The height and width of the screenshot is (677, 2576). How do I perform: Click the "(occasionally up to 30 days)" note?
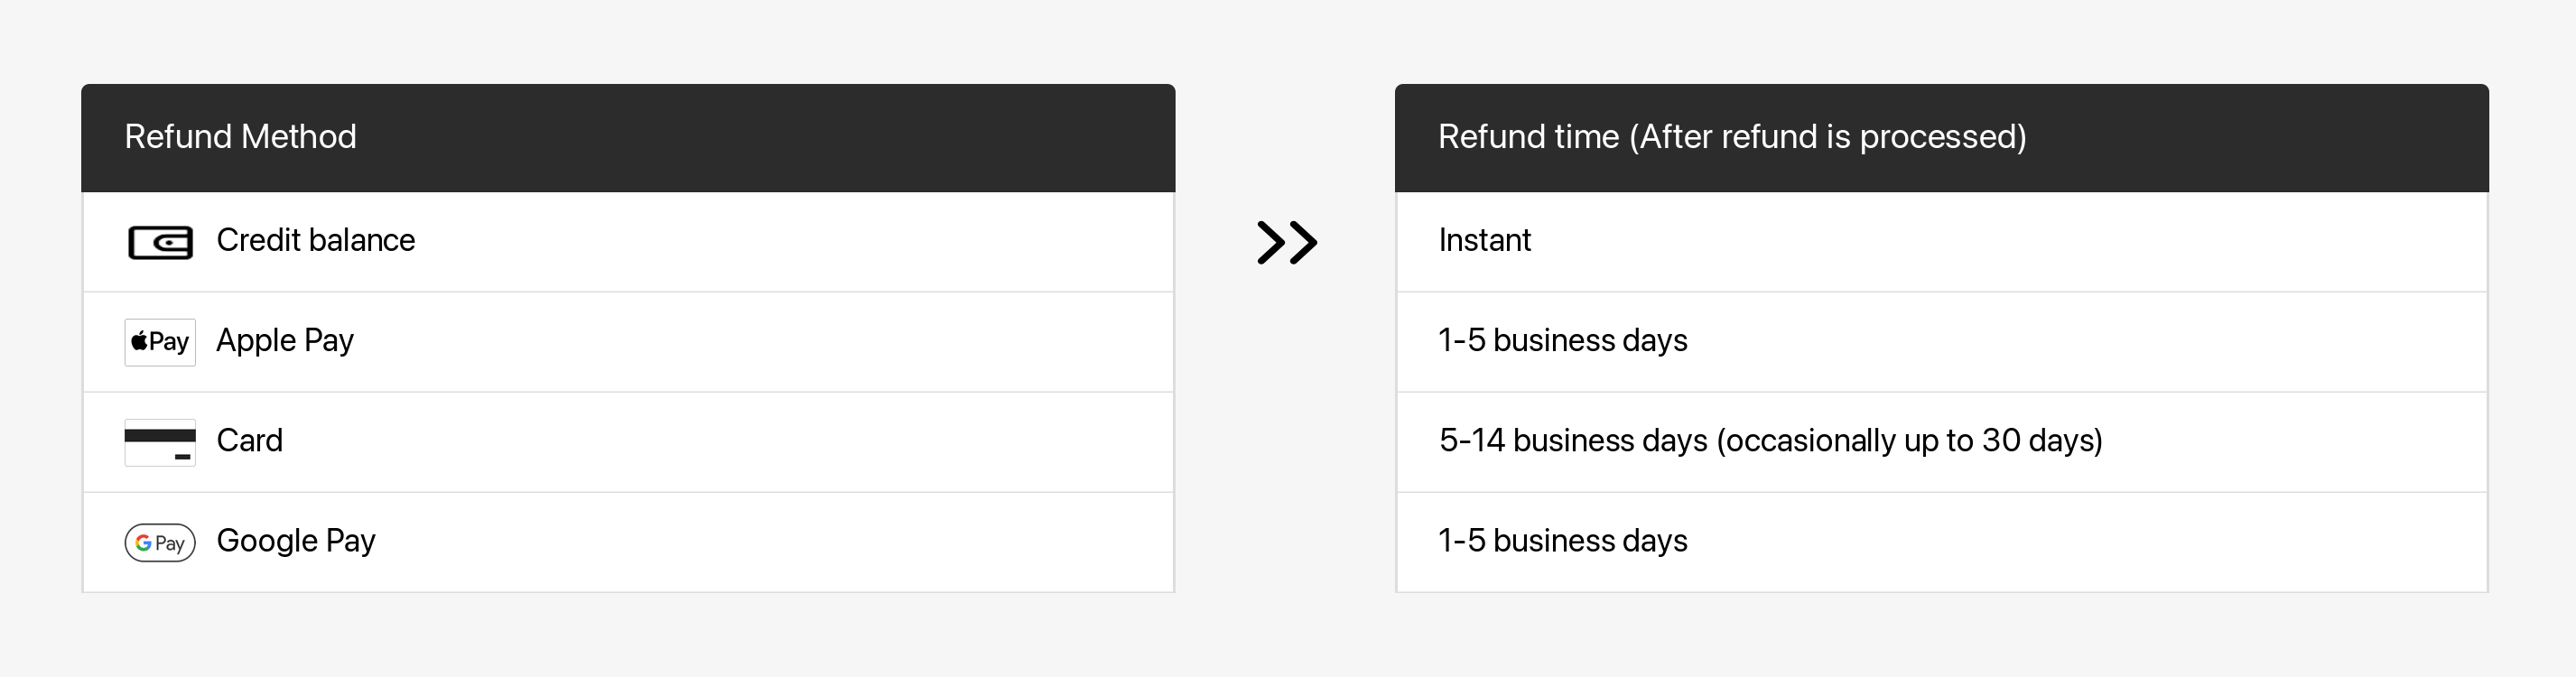point(1909,441)
